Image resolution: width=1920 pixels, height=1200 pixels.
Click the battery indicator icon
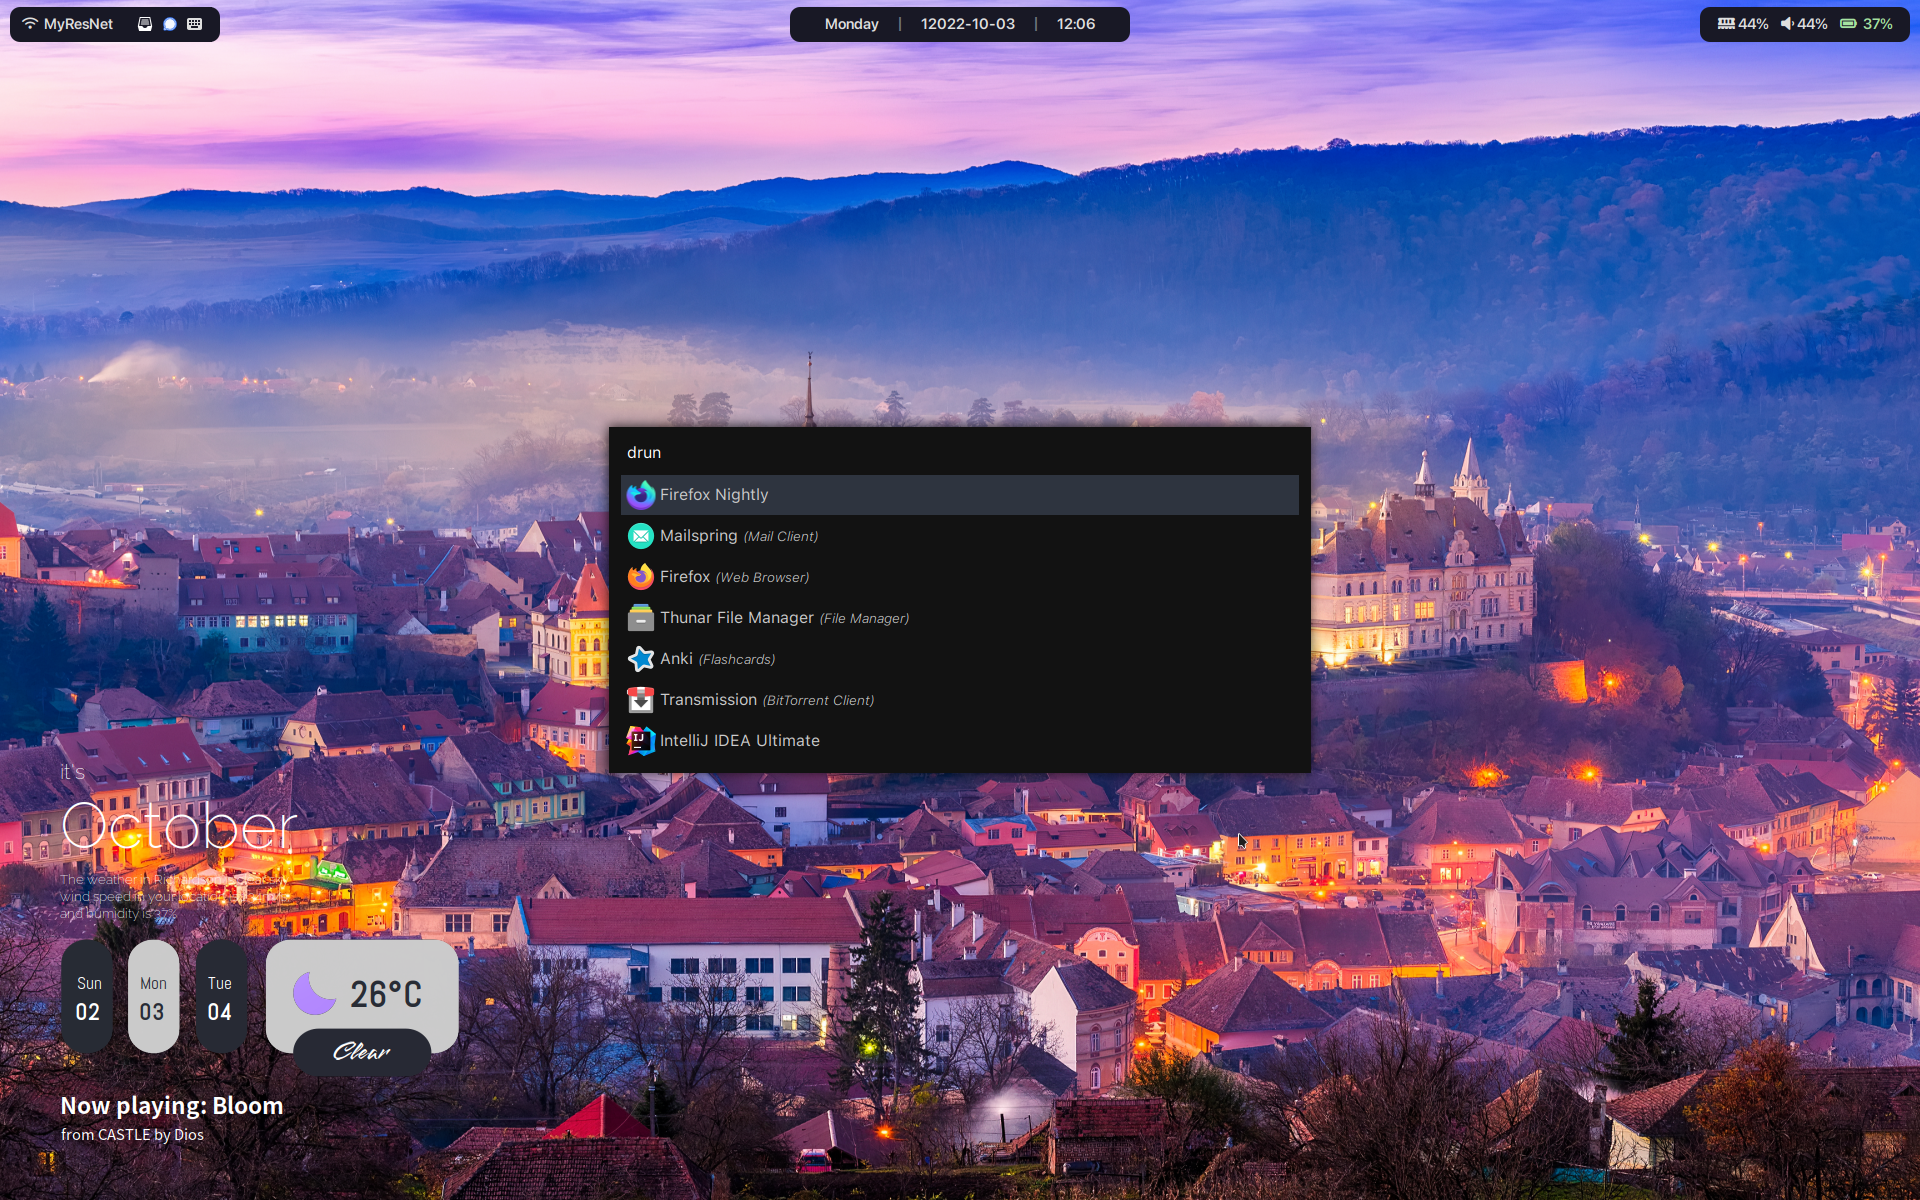click(x=1848, y=24)
